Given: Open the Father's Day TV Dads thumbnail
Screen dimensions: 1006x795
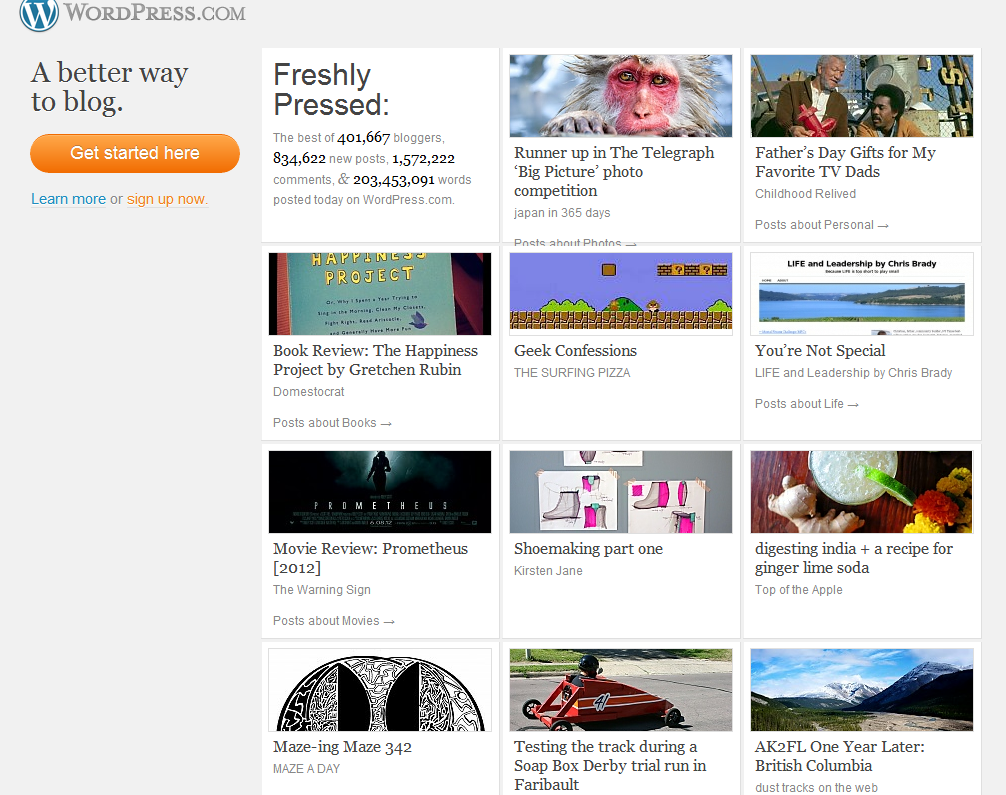Looking at the screenshot, I should (861, 96).
